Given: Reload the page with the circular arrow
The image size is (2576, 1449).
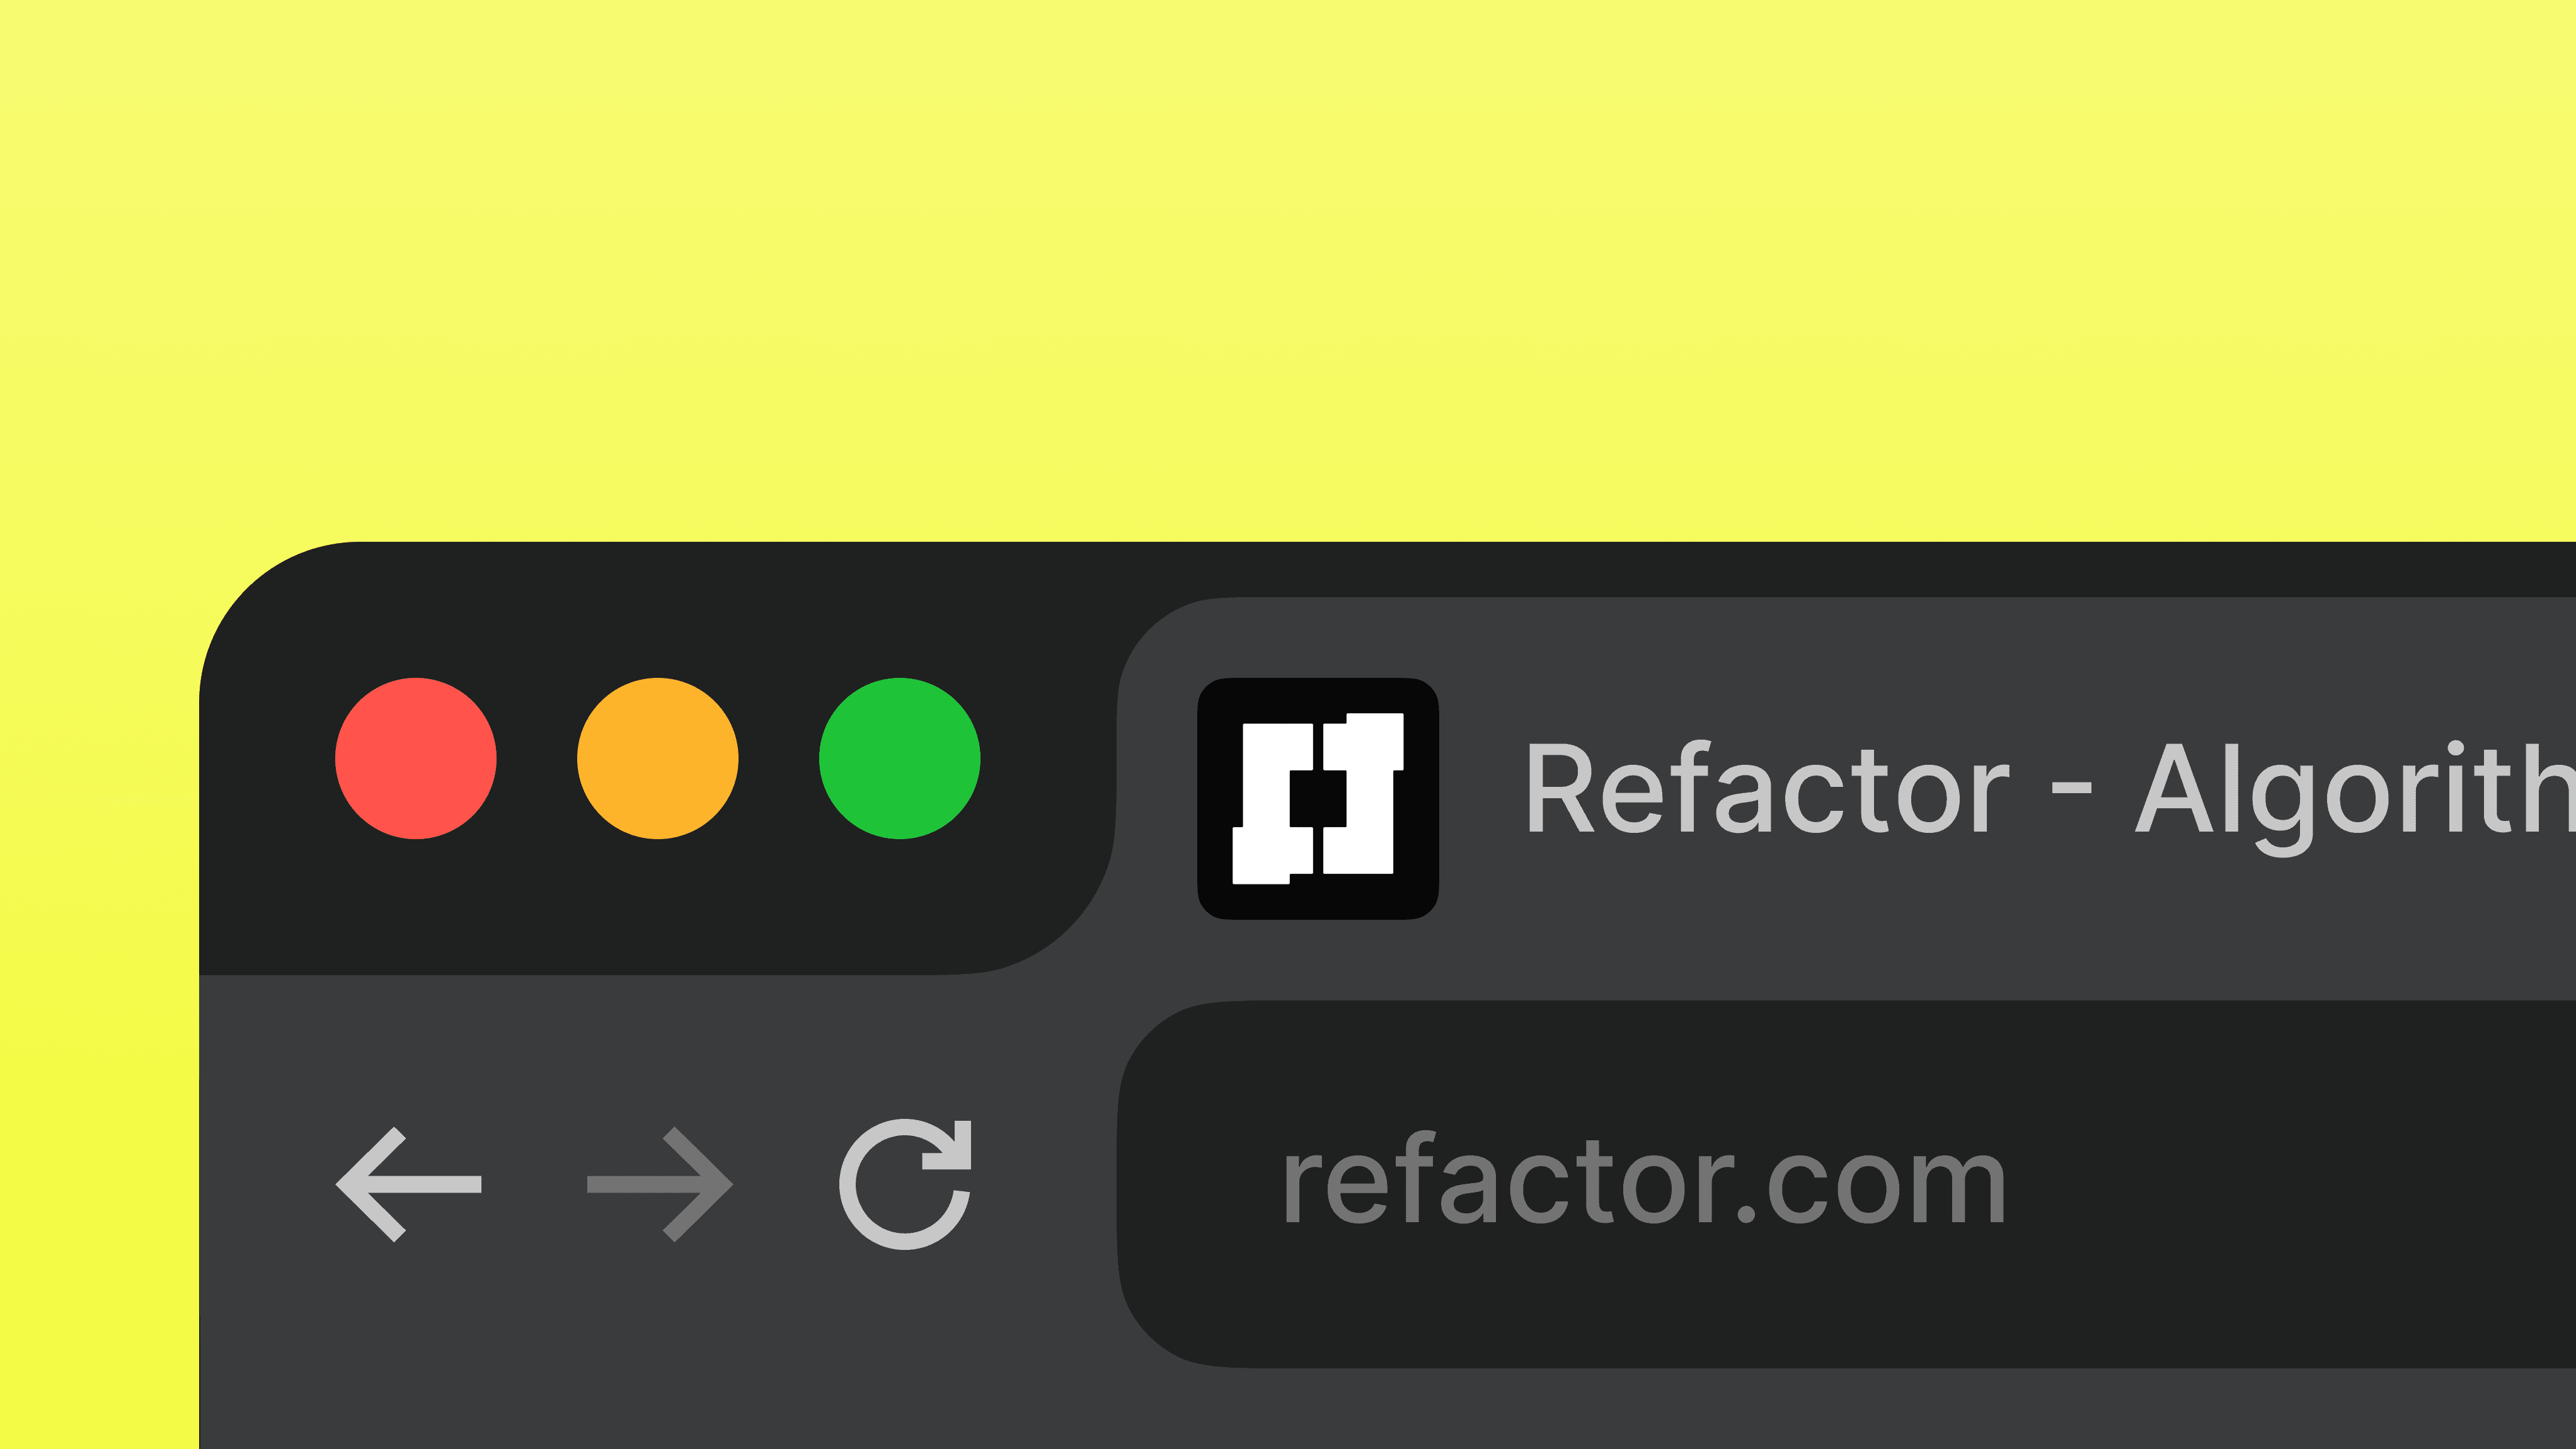Looking at the screenshot, I should [x=905, y=1184].
